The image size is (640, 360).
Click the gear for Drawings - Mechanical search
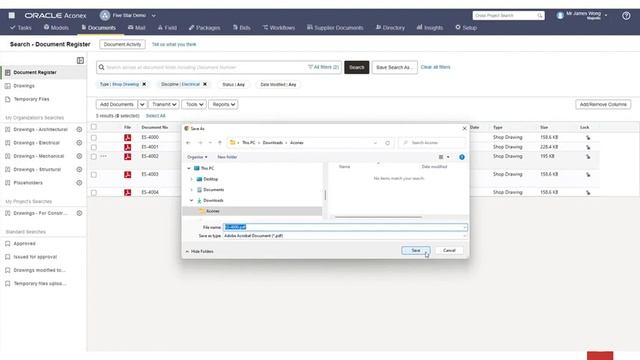pos(79,156)
